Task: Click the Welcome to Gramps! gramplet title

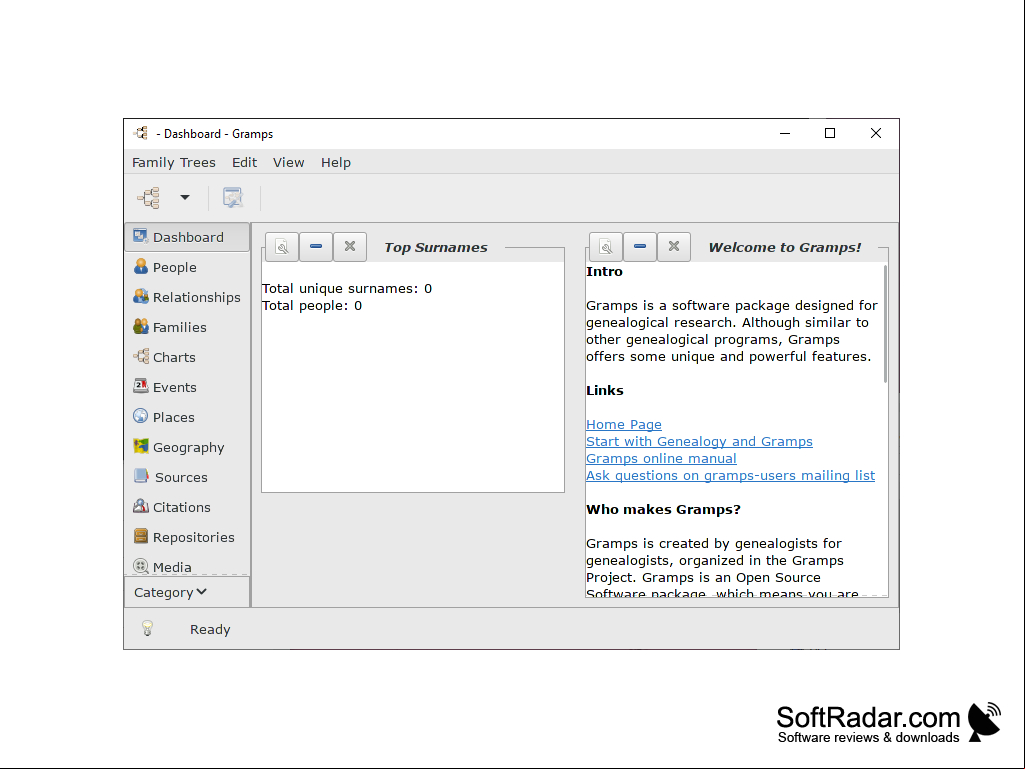Action: tap(784, 247)
